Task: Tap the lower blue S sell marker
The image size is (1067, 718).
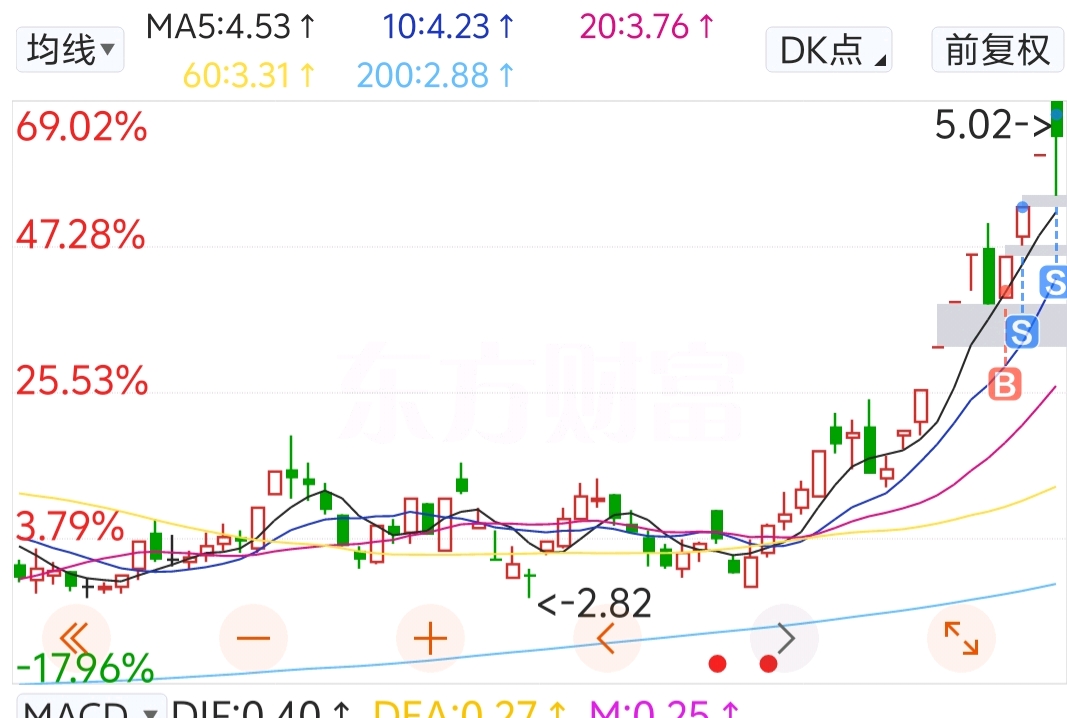Action: coord(1021,332)
